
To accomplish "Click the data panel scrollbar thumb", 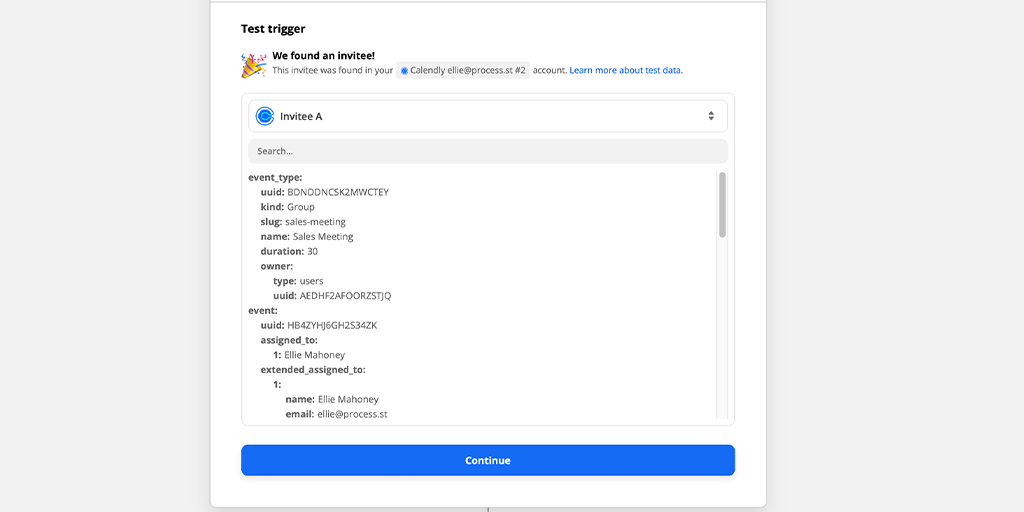I will (722, 204).
